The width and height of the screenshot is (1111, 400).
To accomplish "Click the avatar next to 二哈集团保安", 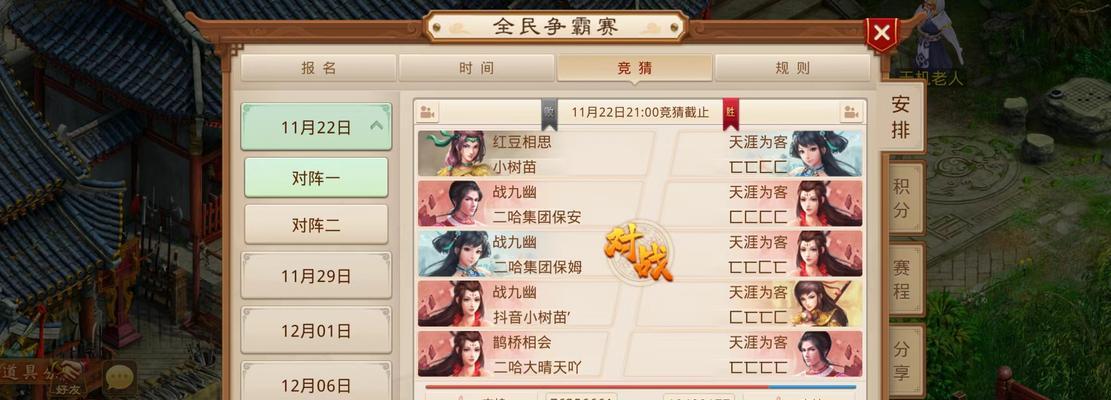I will [451, 204].
